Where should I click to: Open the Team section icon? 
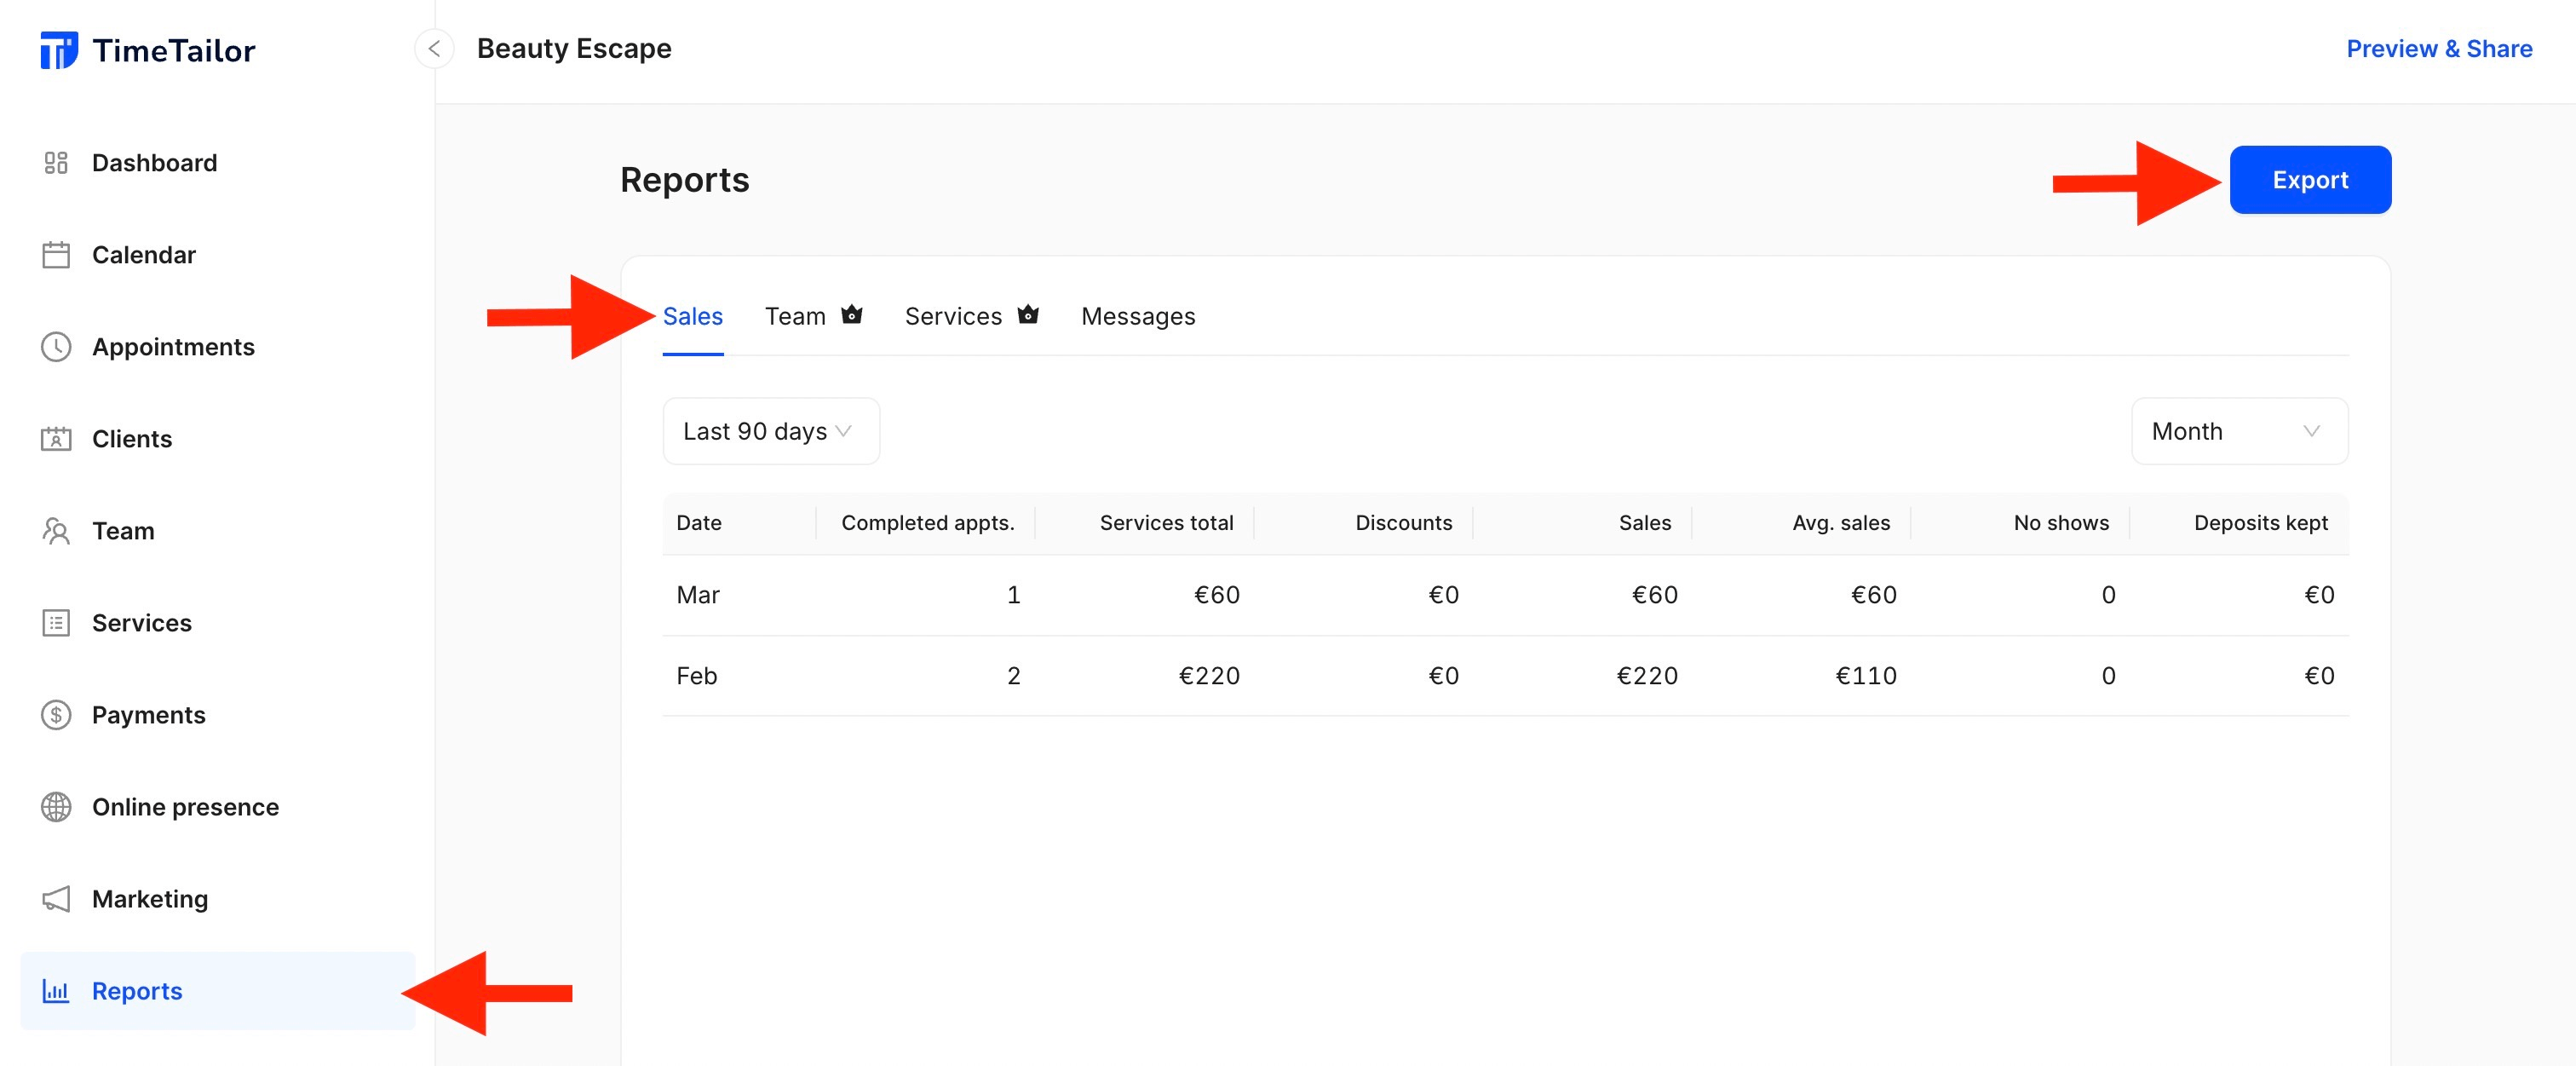56,531
